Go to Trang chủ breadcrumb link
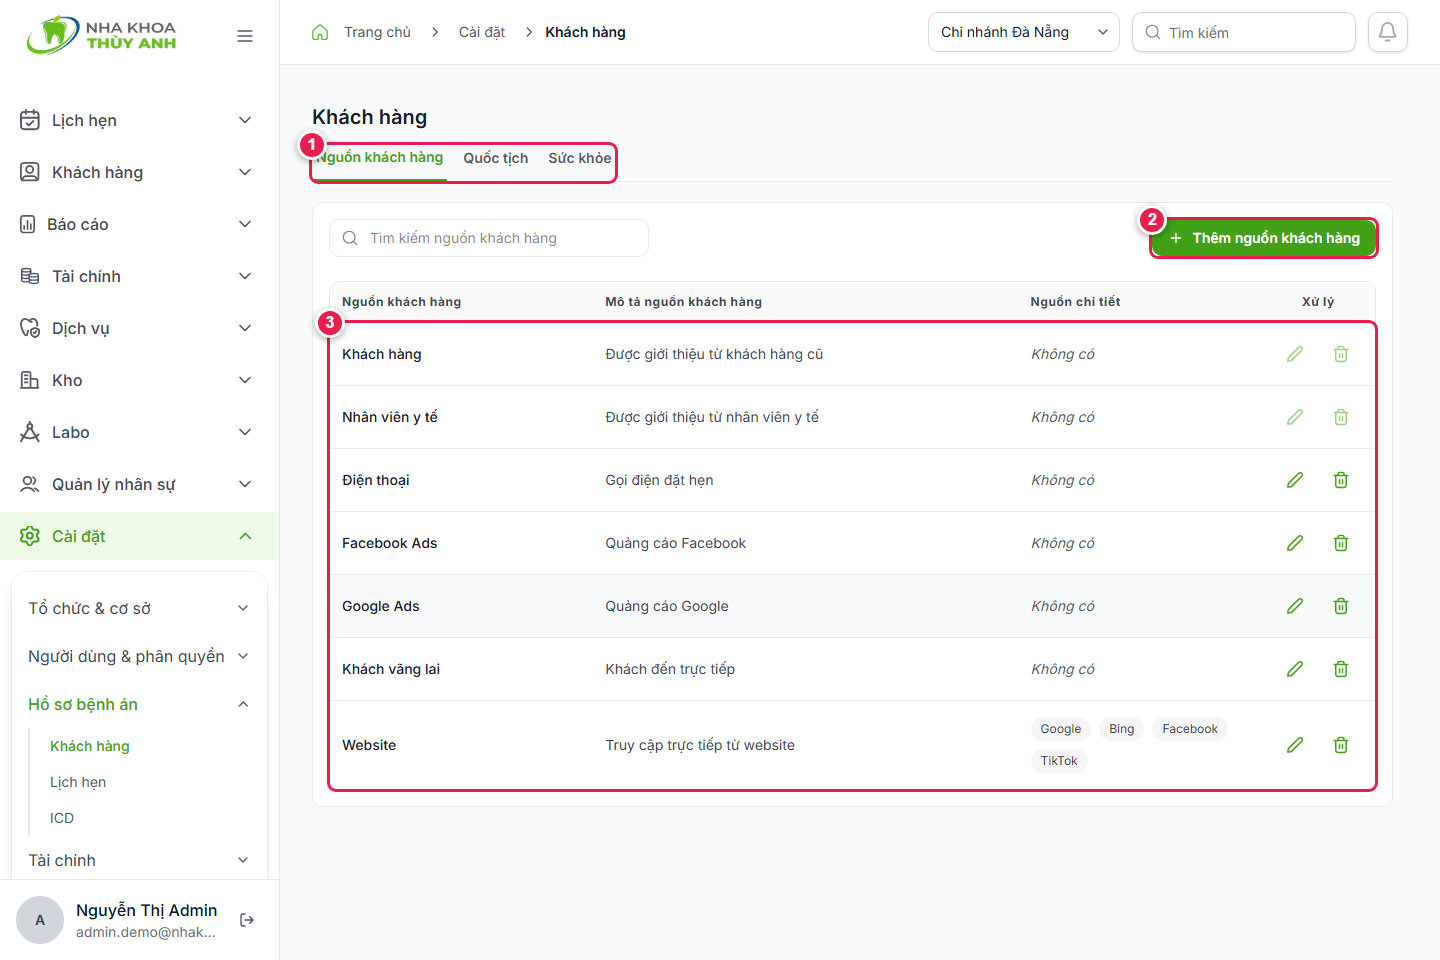The height and width of the screenshot is (960, 1440). pos(377,32)
